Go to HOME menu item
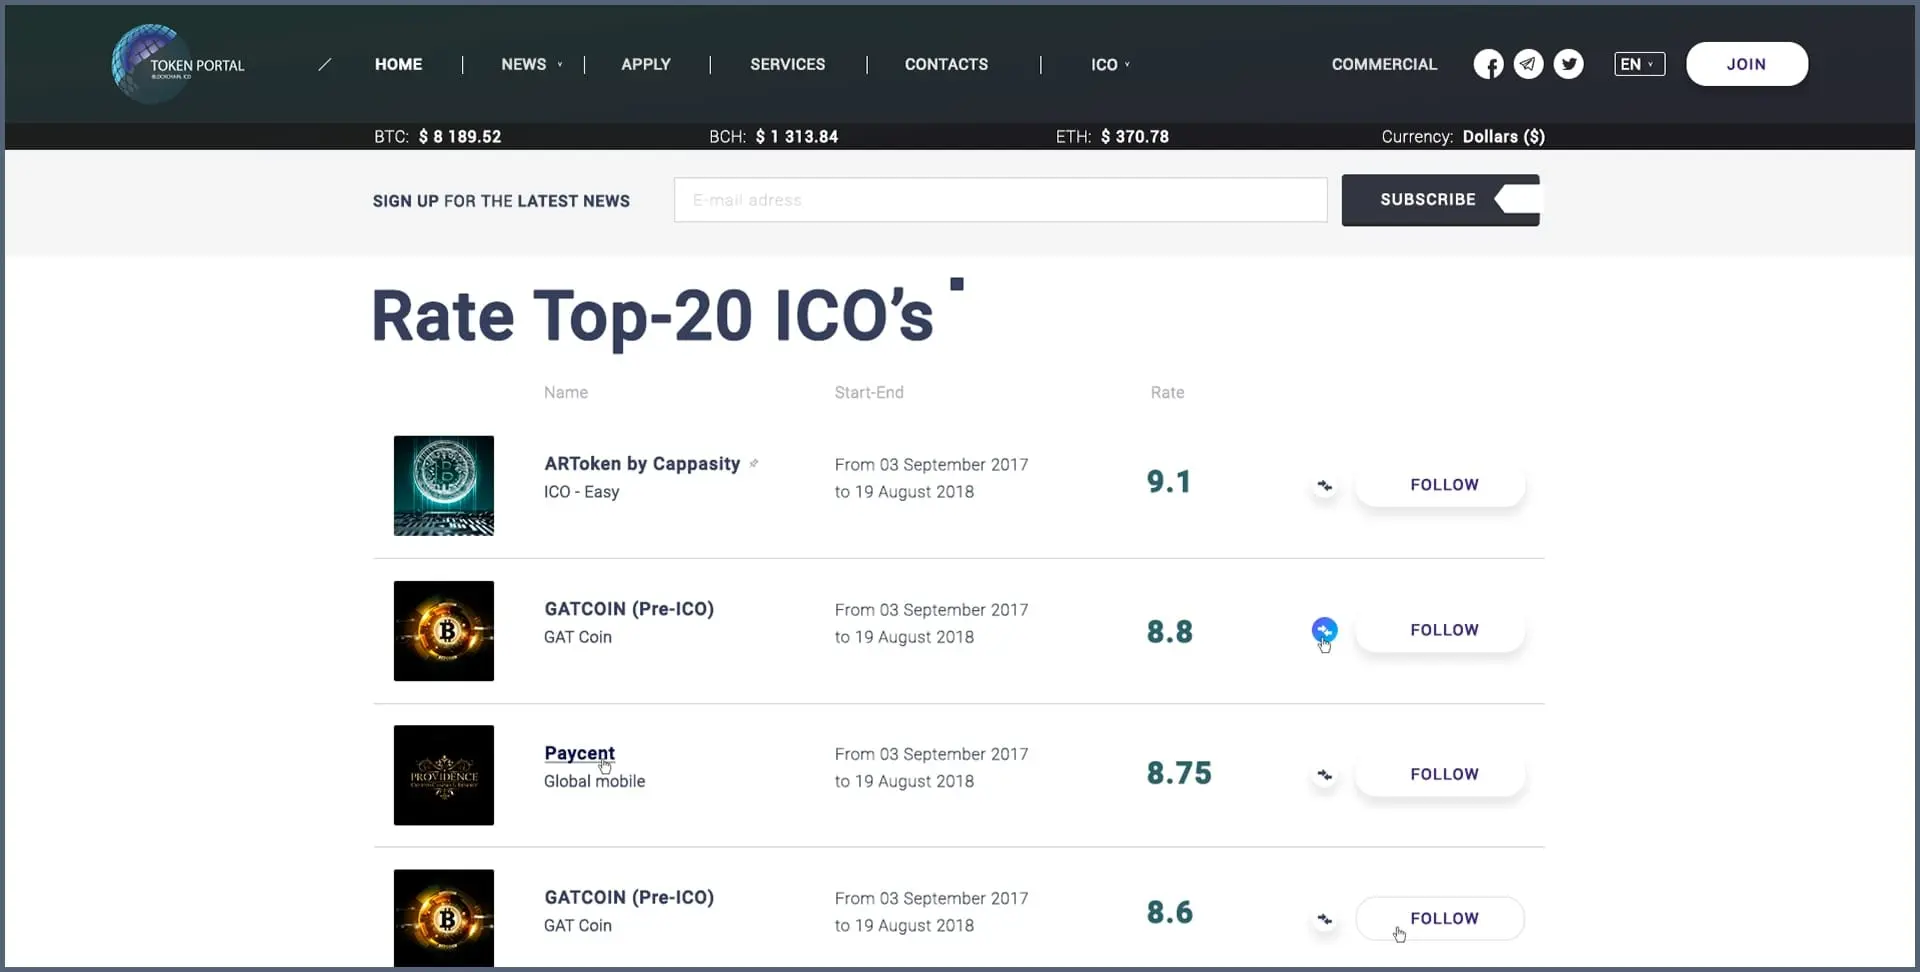The width and height of the screenshot is (1920, 972). pos(398,64)
